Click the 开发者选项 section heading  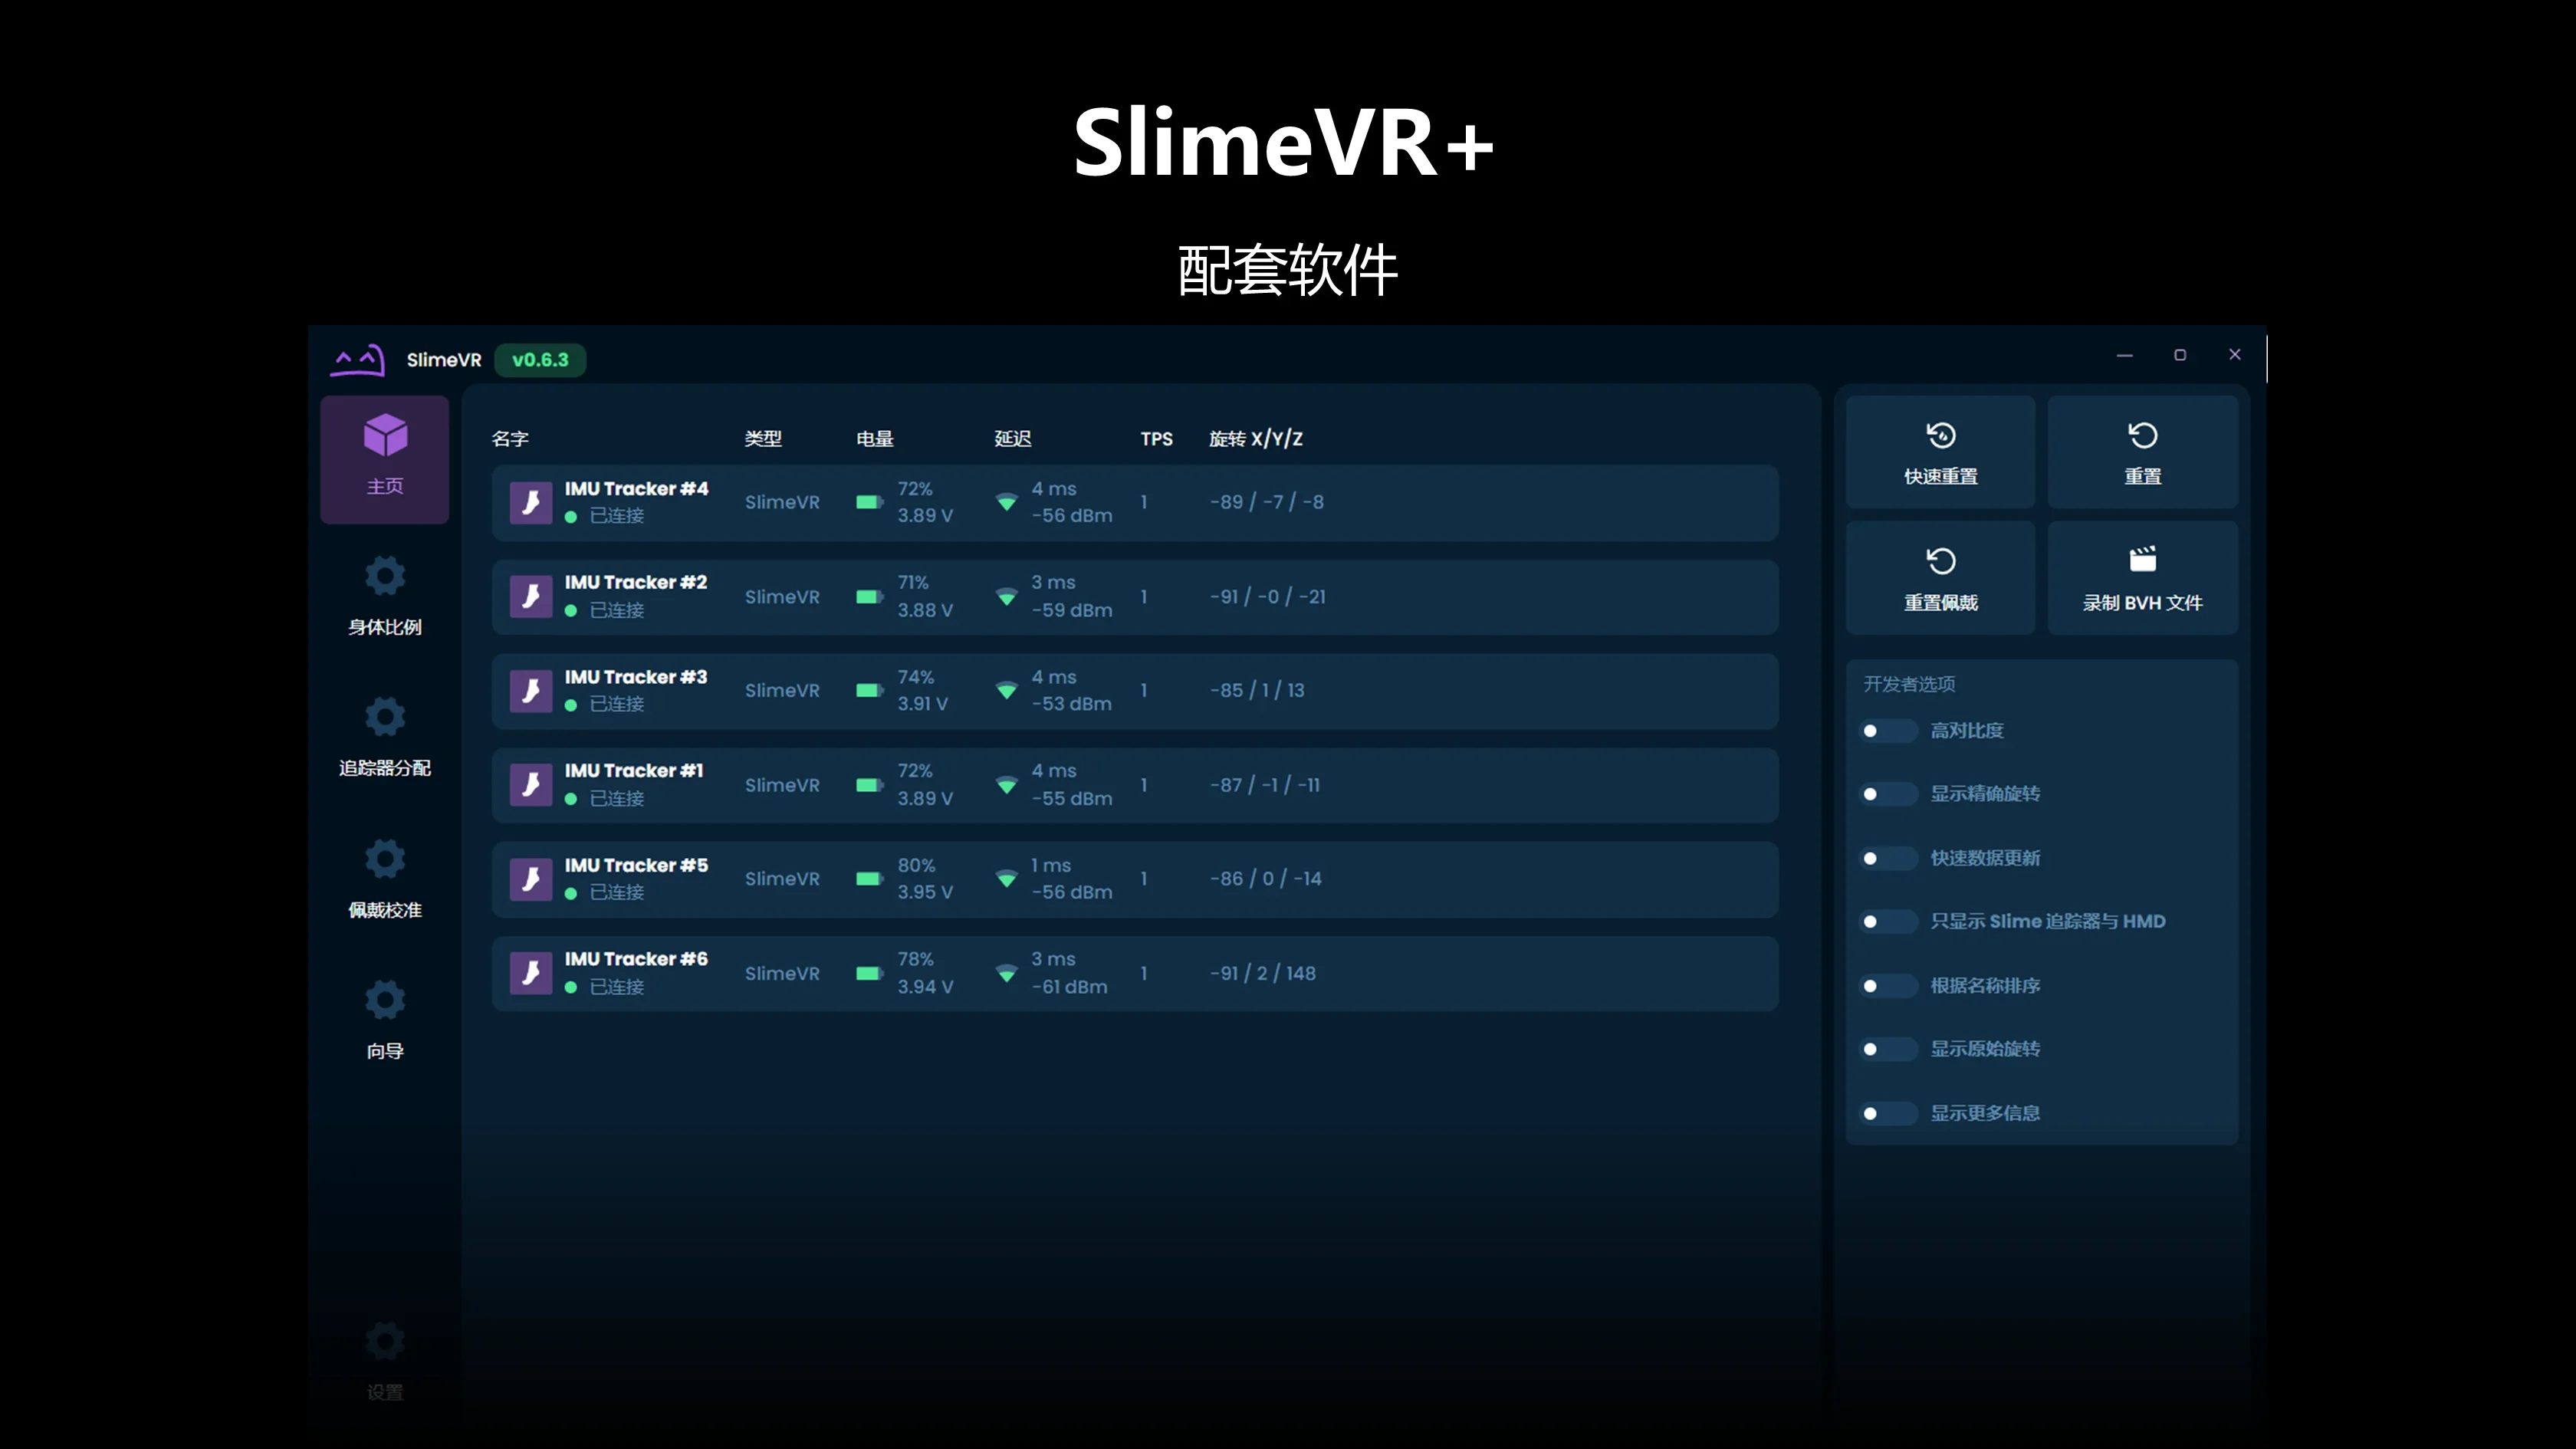click(x=1909, y=684)
